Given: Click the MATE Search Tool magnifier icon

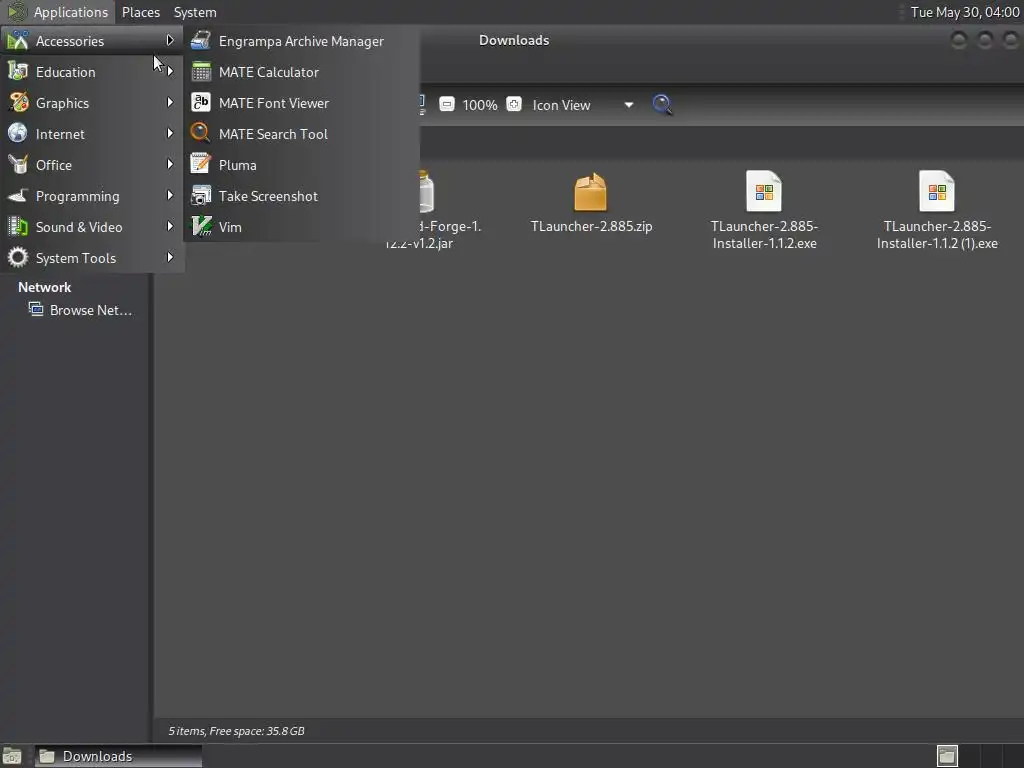Looking at the screenshot, I should click(x=200, y=133).
